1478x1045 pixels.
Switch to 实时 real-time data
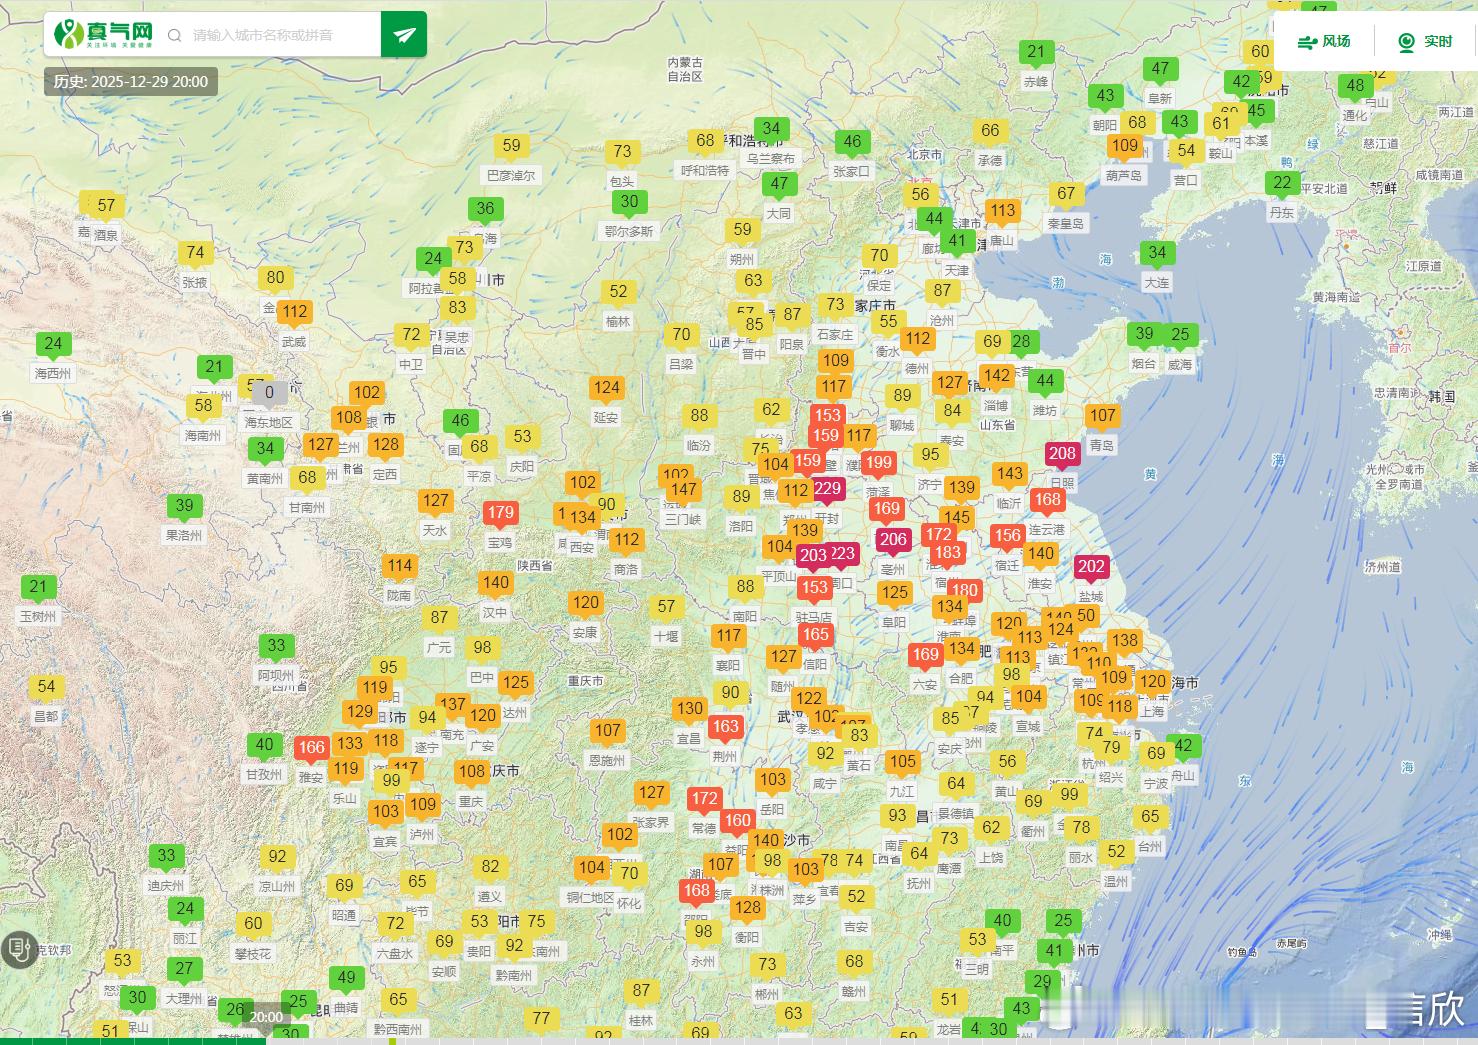click(1425, 41)
